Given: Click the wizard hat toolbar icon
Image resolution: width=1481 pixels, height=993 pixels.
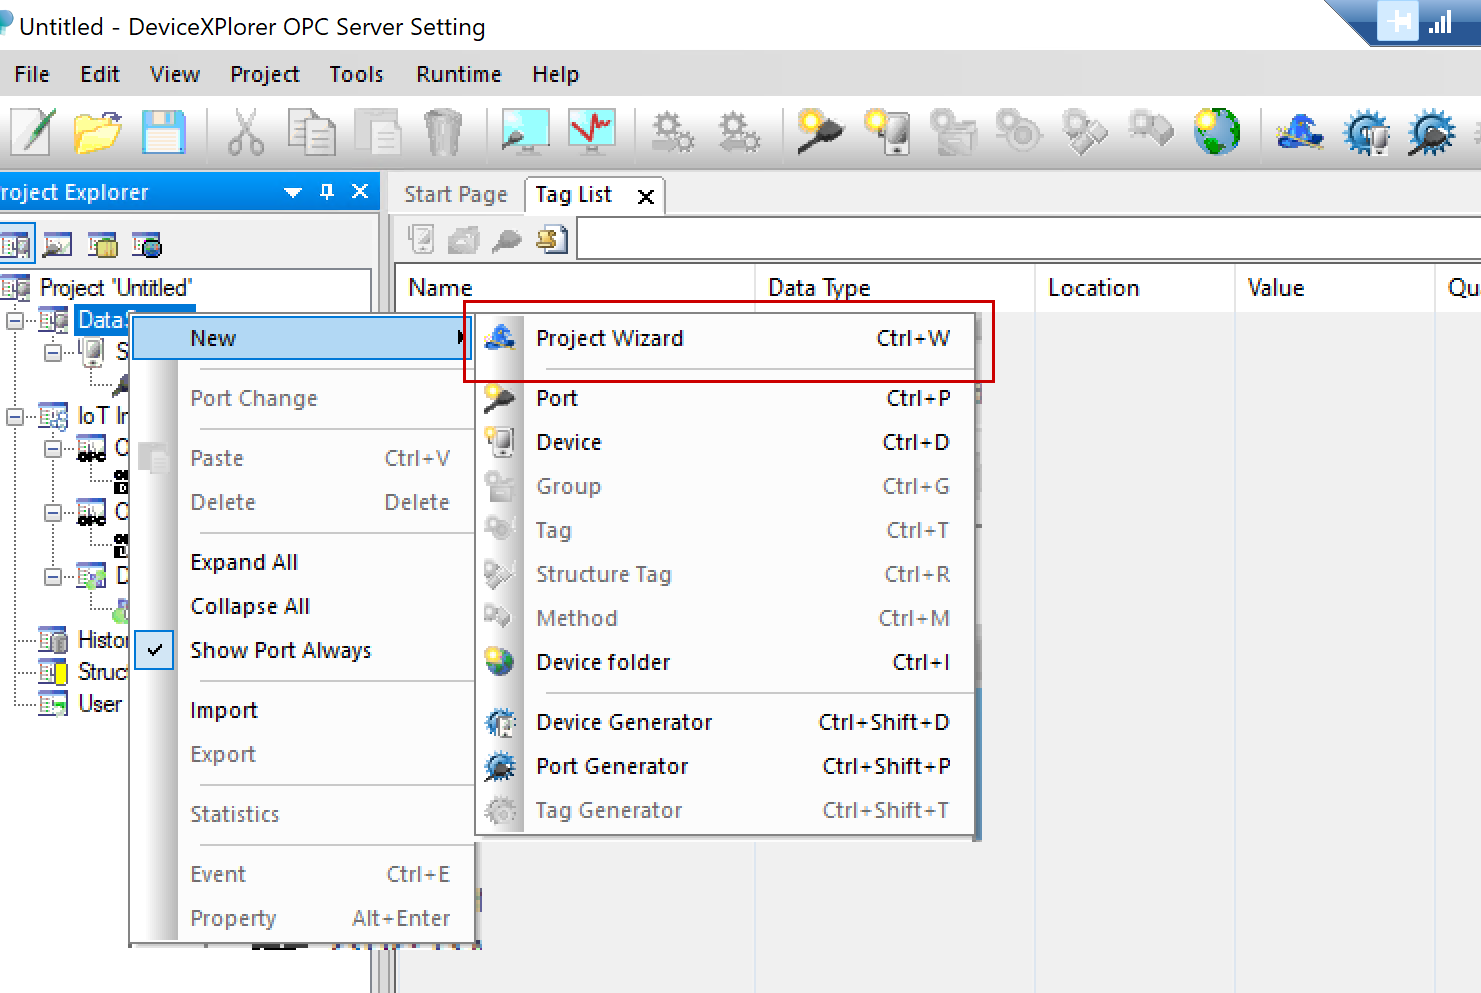Looking at the screenshot, I should pyautogui.click(x=1299, y=132).
